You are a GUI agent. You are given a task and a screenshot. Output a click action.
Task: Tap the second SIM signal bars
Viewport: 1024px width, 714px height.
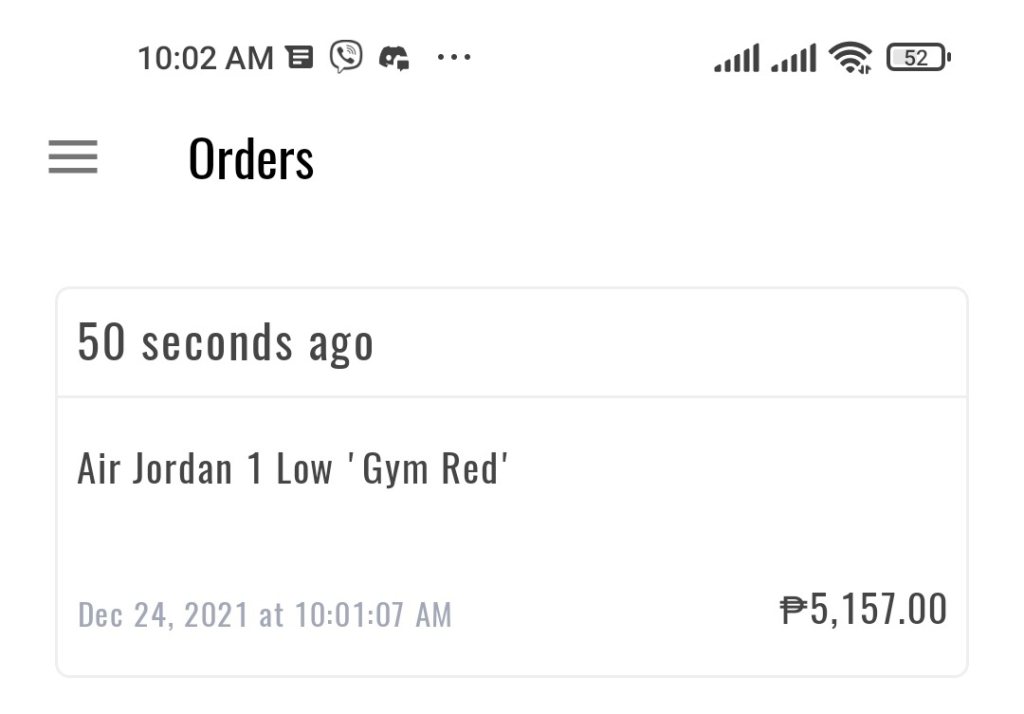(x=794, y=58)
